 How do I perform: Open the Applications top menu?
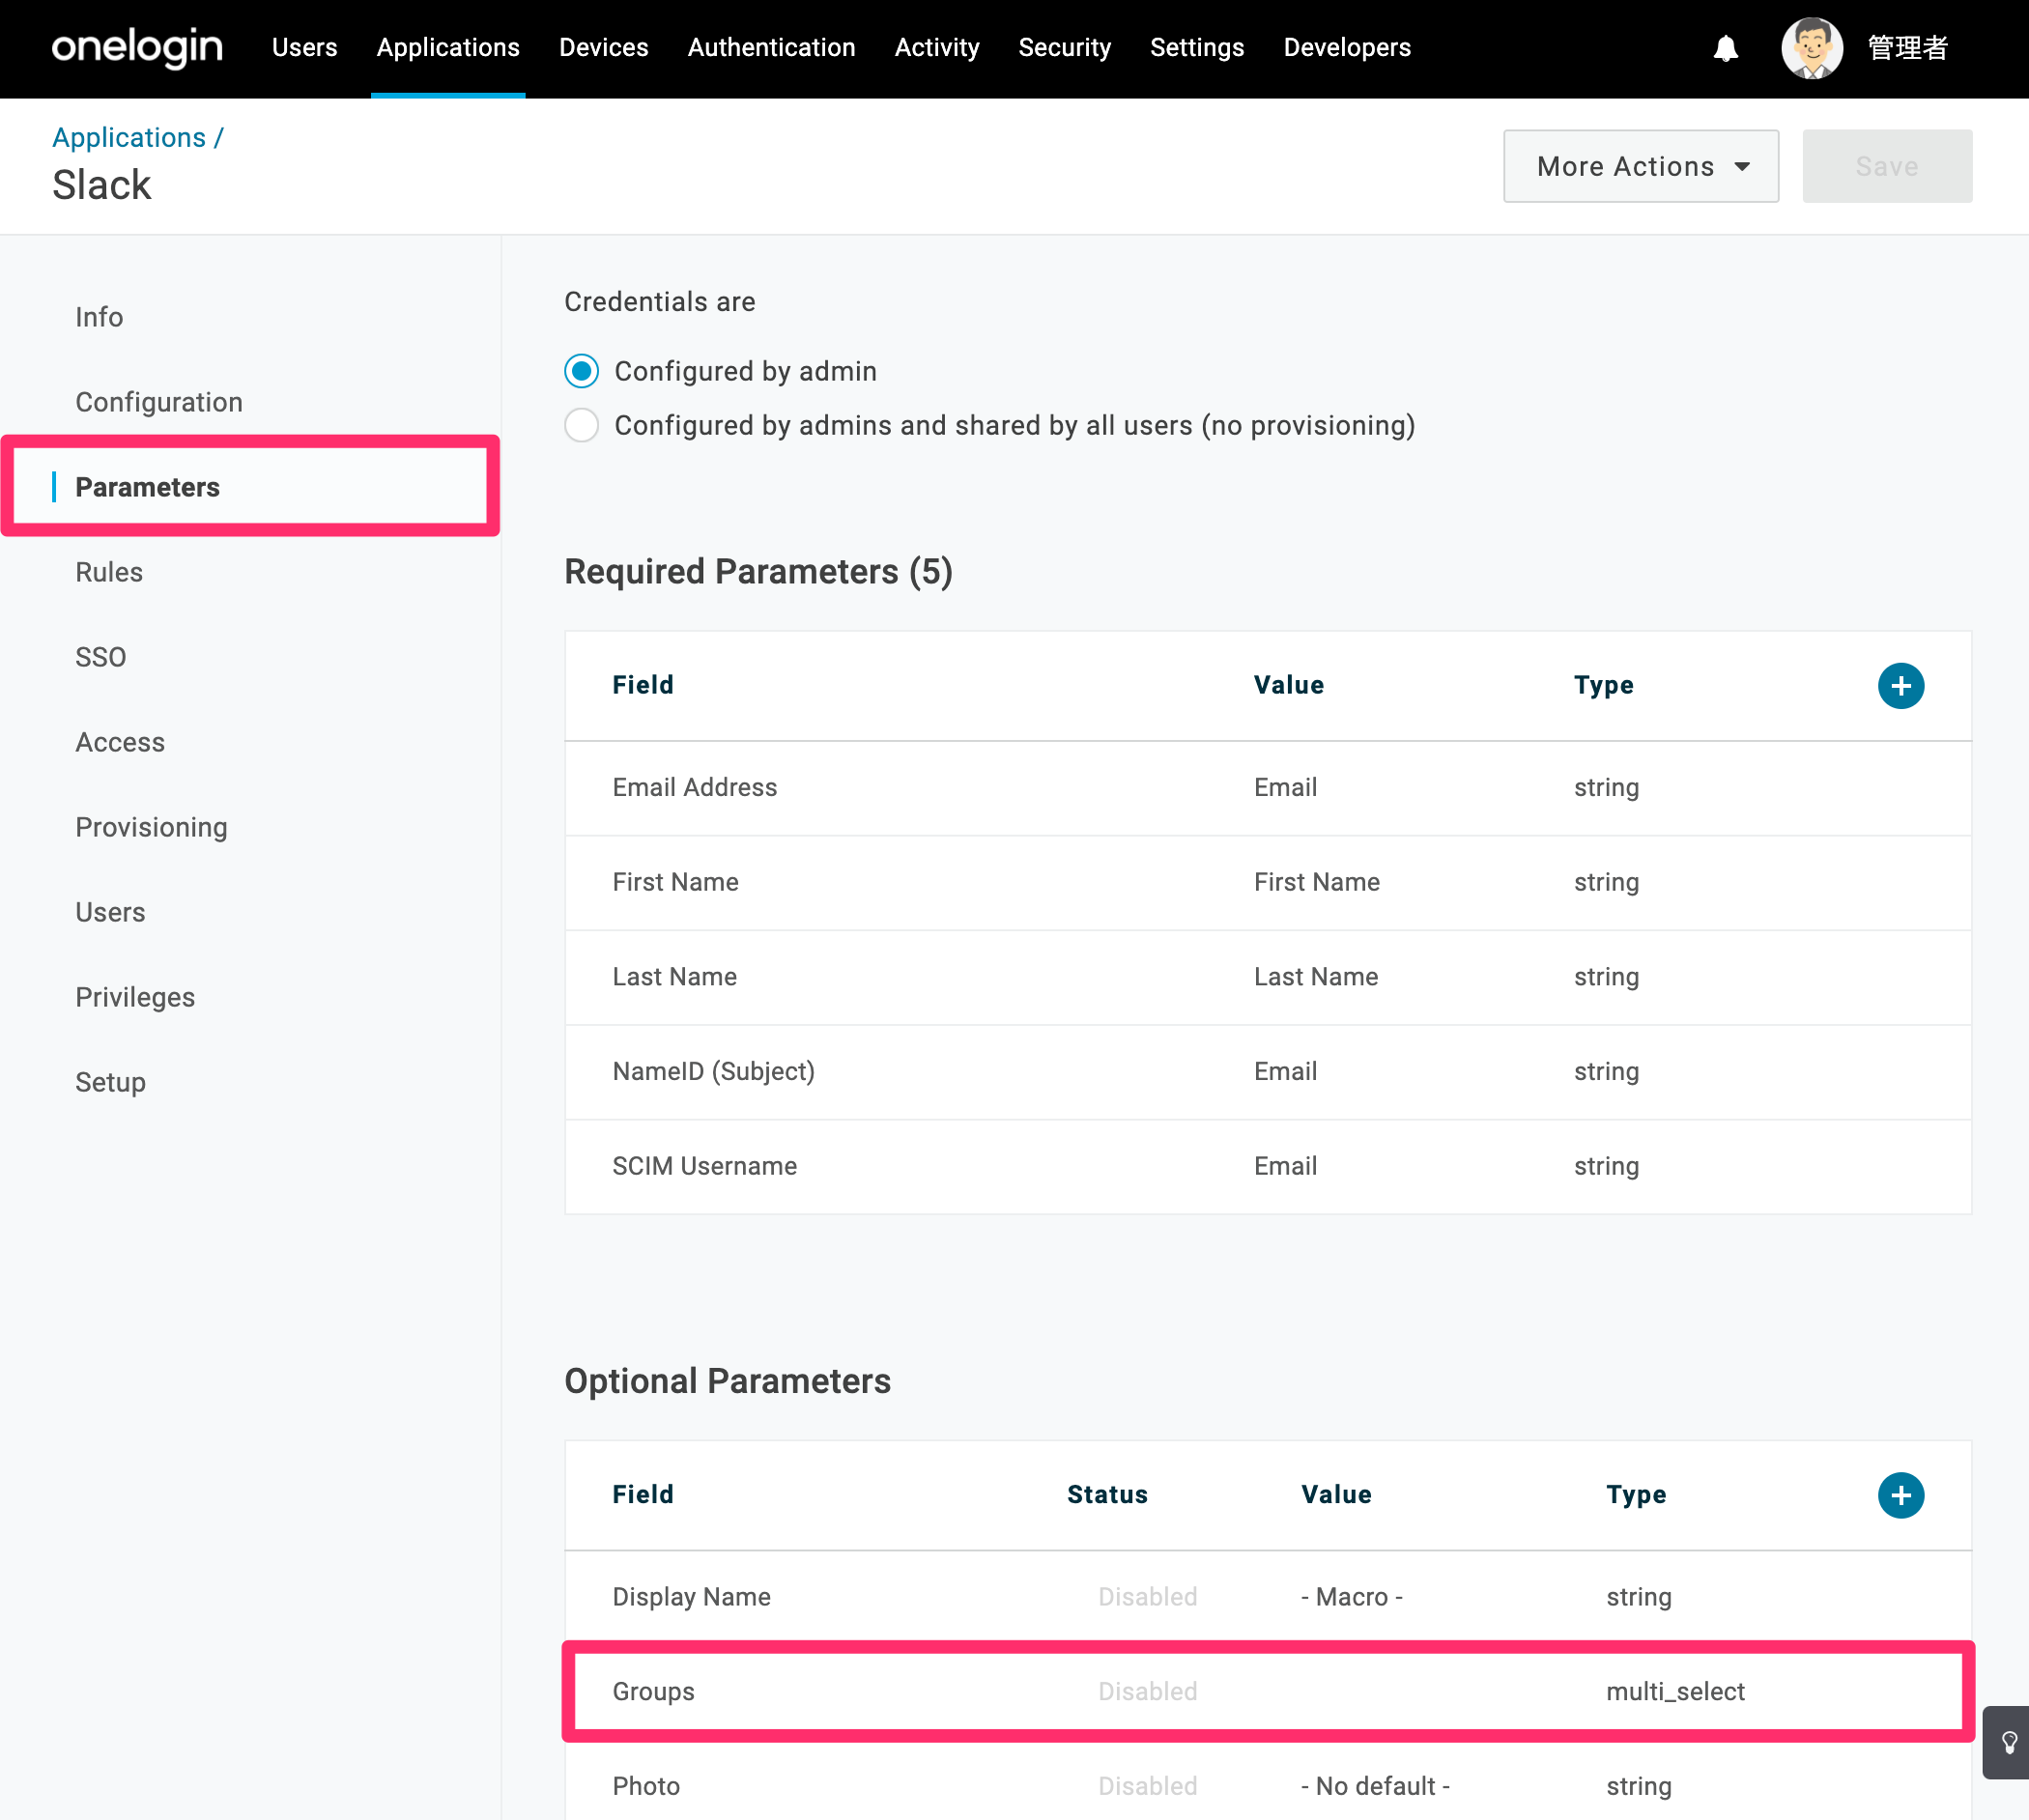448,48
